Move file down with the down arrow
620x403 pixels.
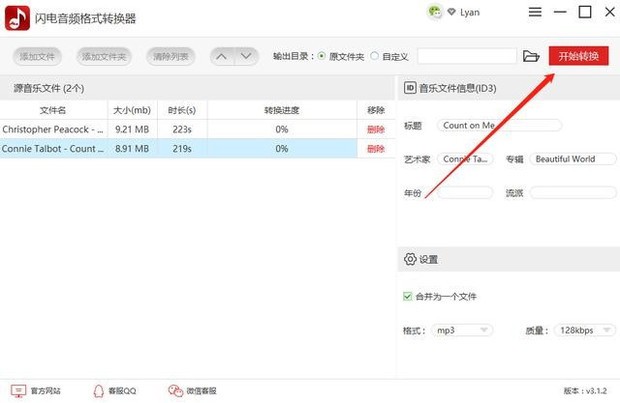[x=246, y=56]
